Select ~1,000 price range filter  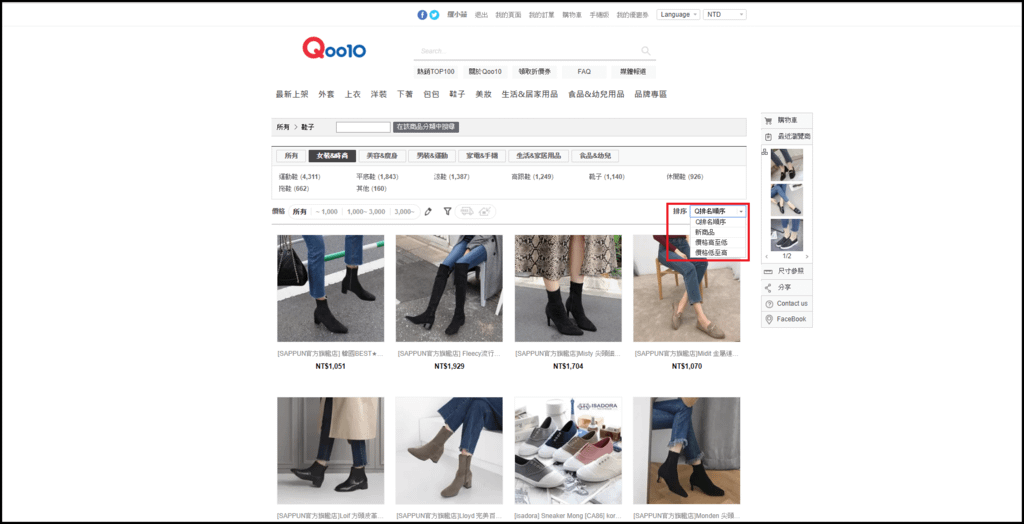tap(326, 212)
